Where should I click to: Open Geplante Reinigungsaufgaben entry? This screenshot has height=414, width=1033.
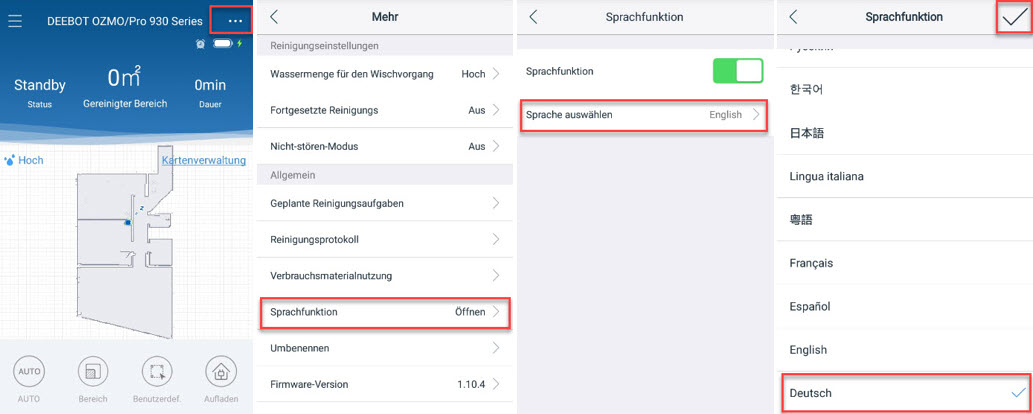pos(383,204)
